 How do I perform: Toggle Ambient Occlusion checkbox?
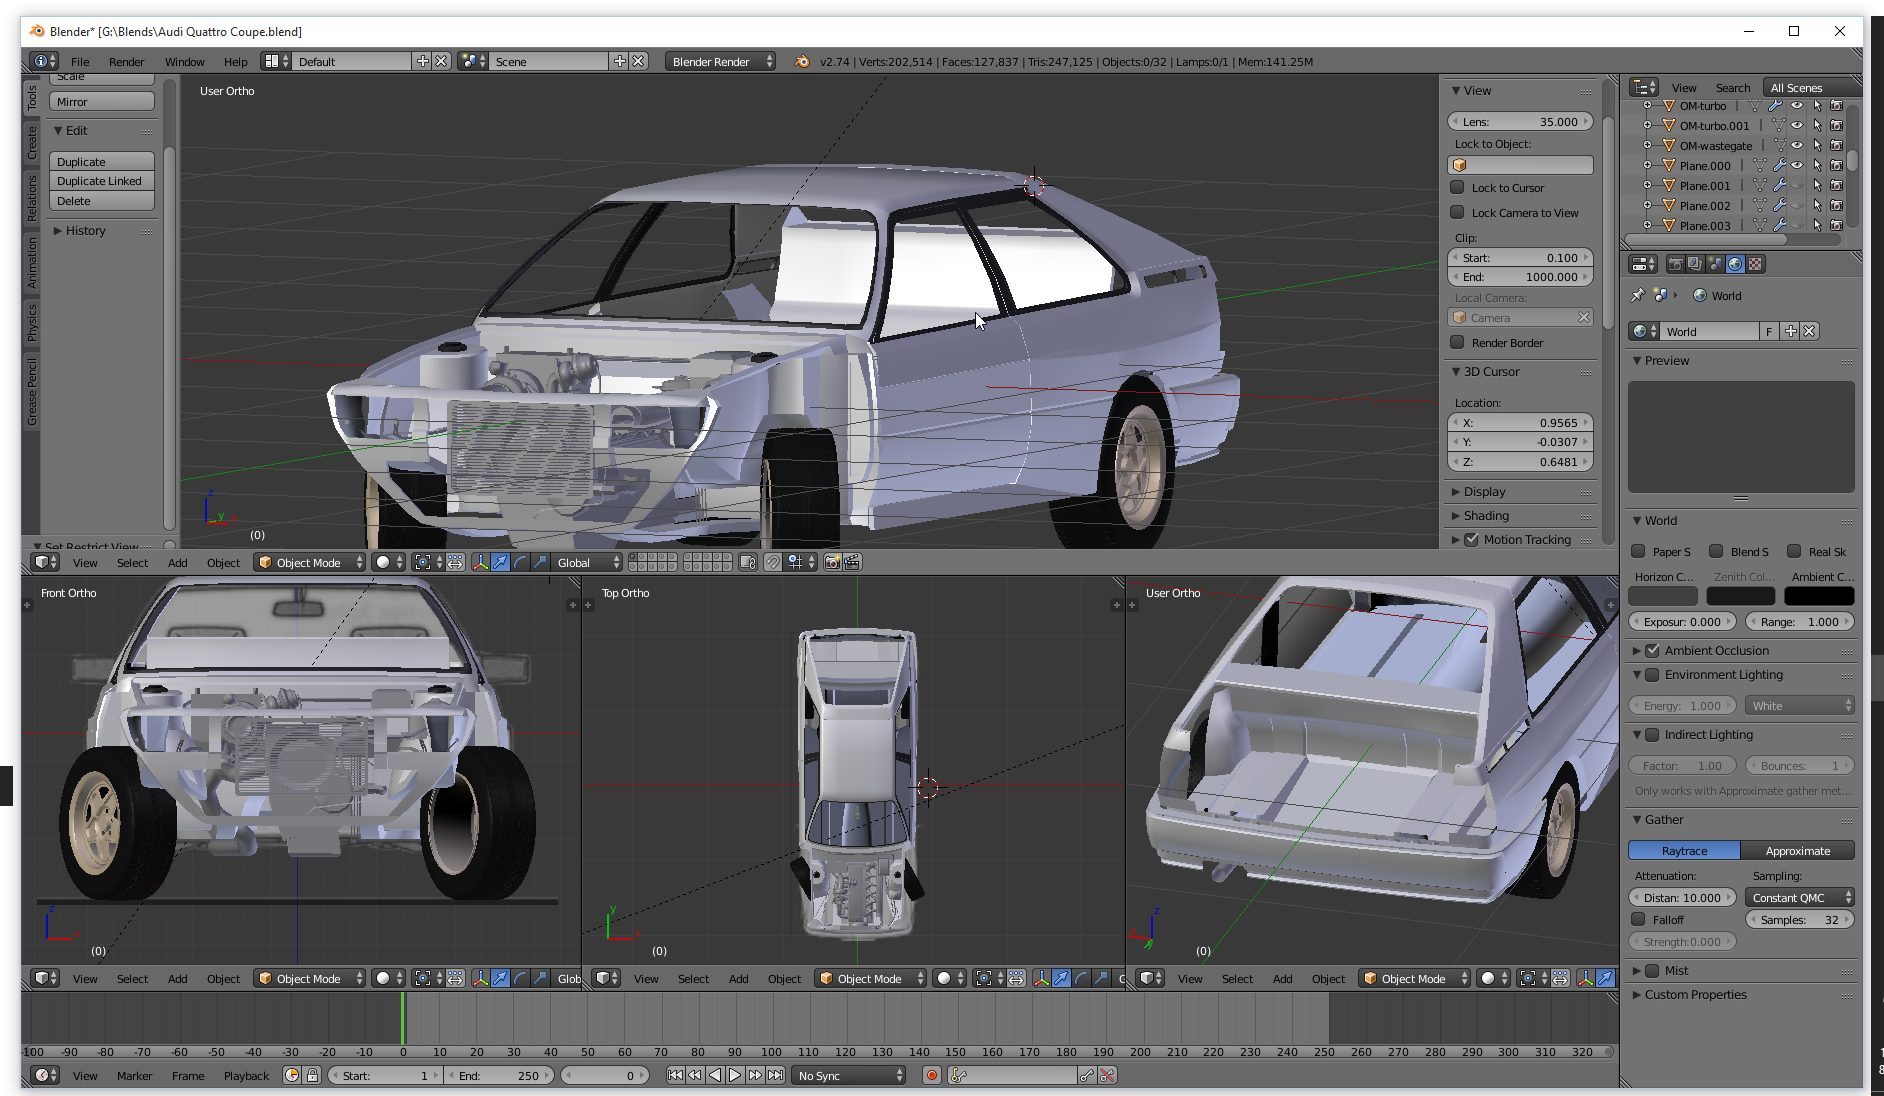point(1653,650)
